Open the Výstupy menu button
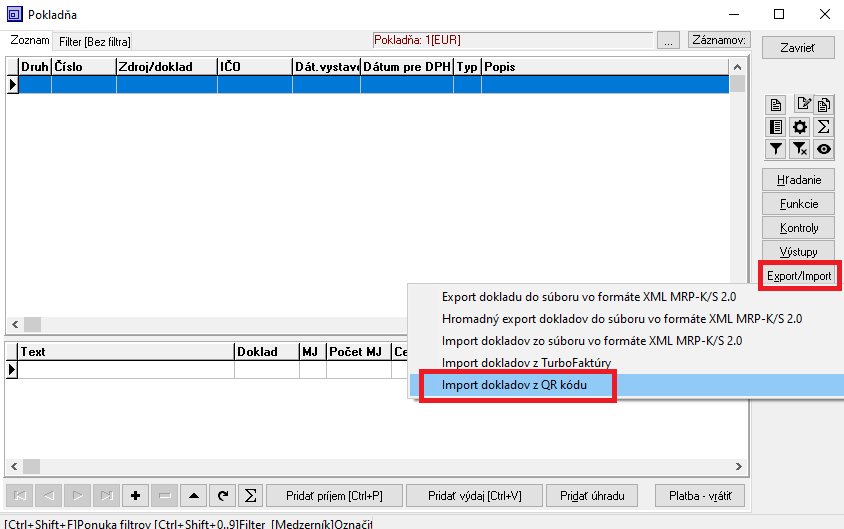The height and width of the screenshot is (529, 844). pyautogui.click(x=798, y=252)
